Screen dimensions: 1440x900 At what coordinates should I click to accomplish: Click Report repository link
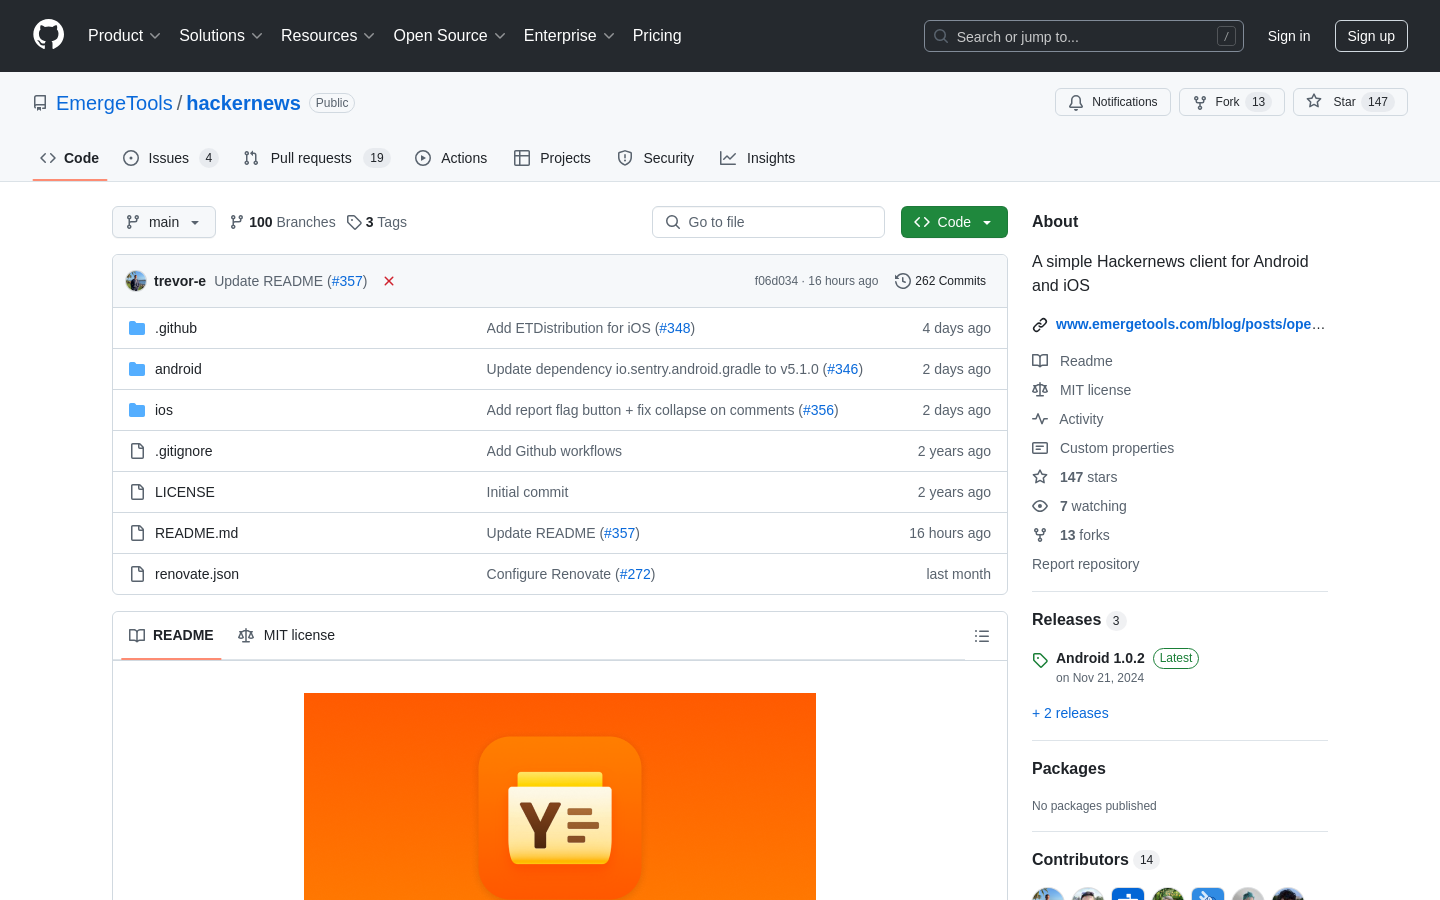[x=1085, y=564]
